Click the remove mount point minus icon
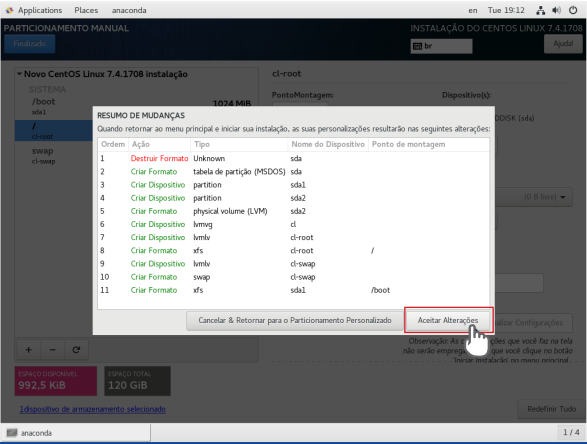587x444 pixels. 52,350
